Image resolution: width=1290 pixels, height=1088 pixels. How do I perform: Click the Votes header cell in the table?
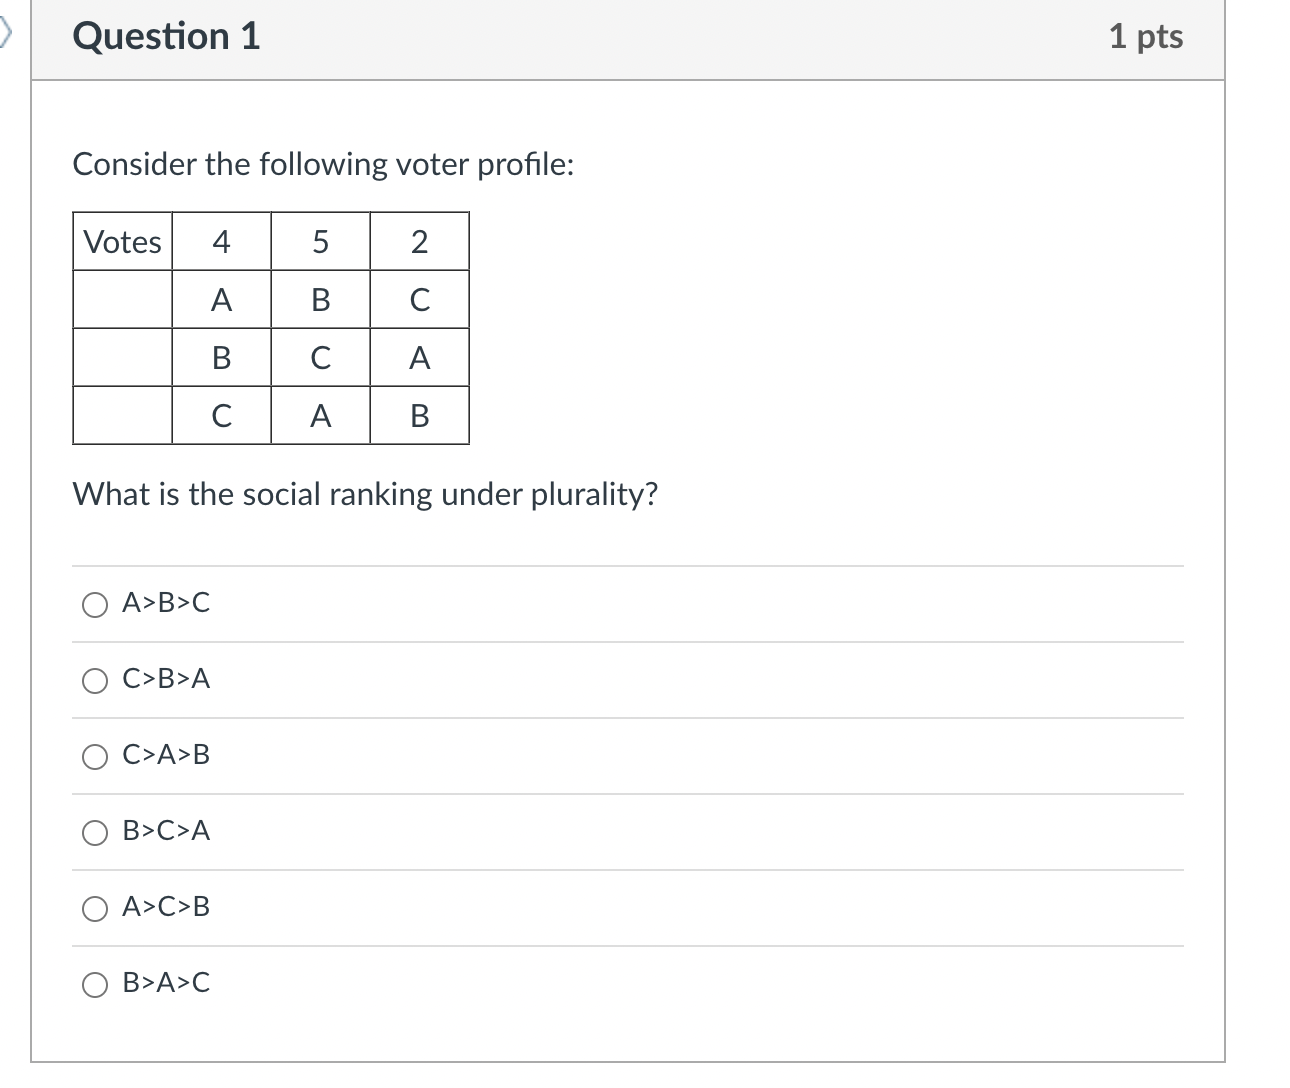click(x=122, y=241)
